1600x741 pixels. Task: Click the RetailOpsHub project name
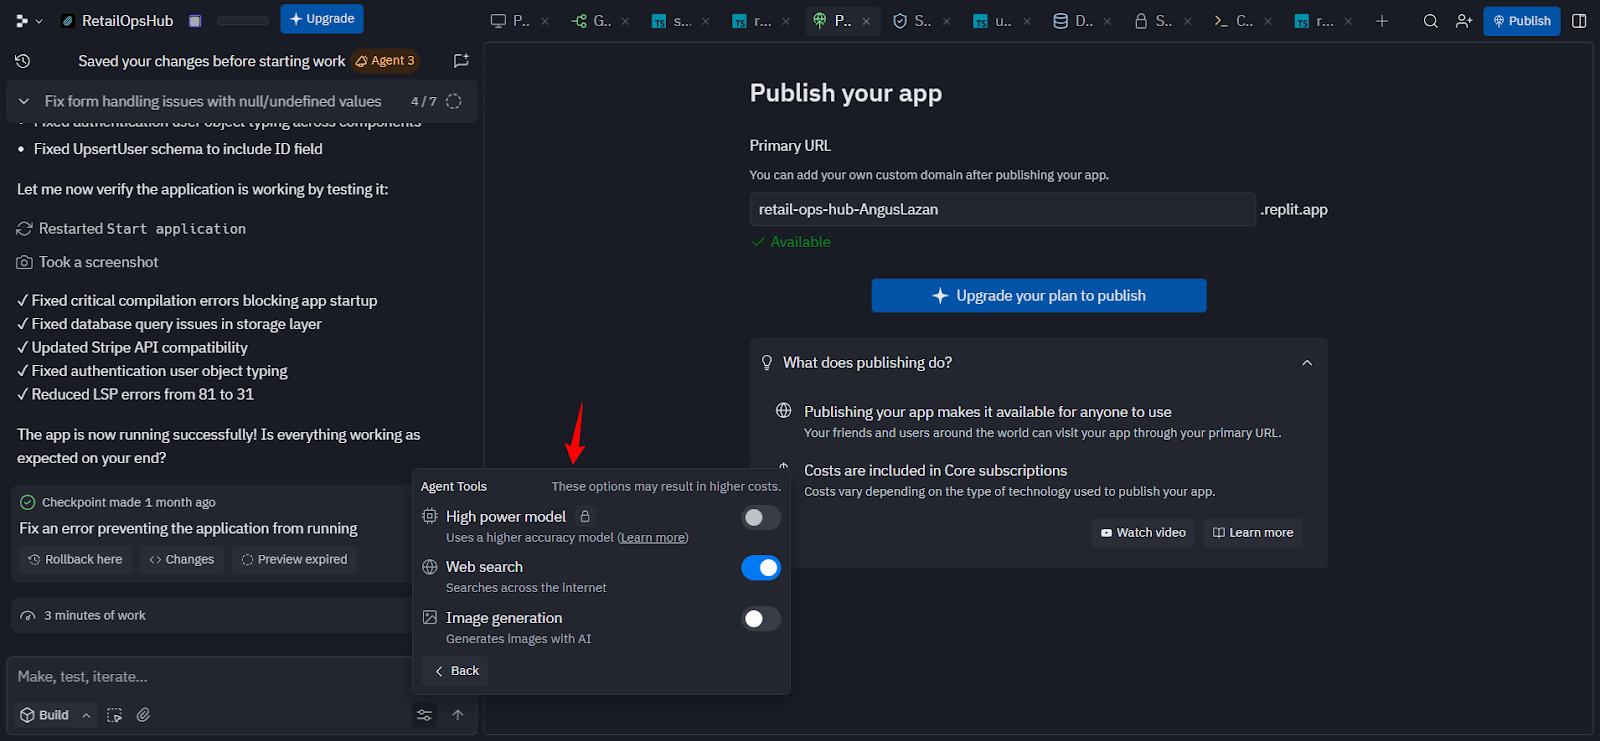(x=127, y=21)
